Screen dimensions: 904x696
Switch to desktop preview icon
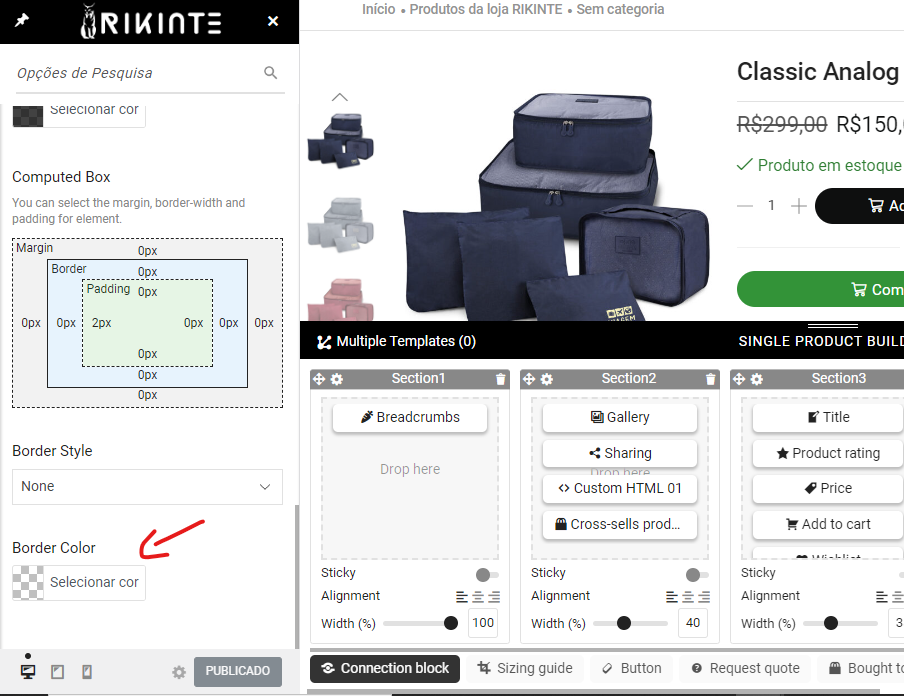pos(28,672)
